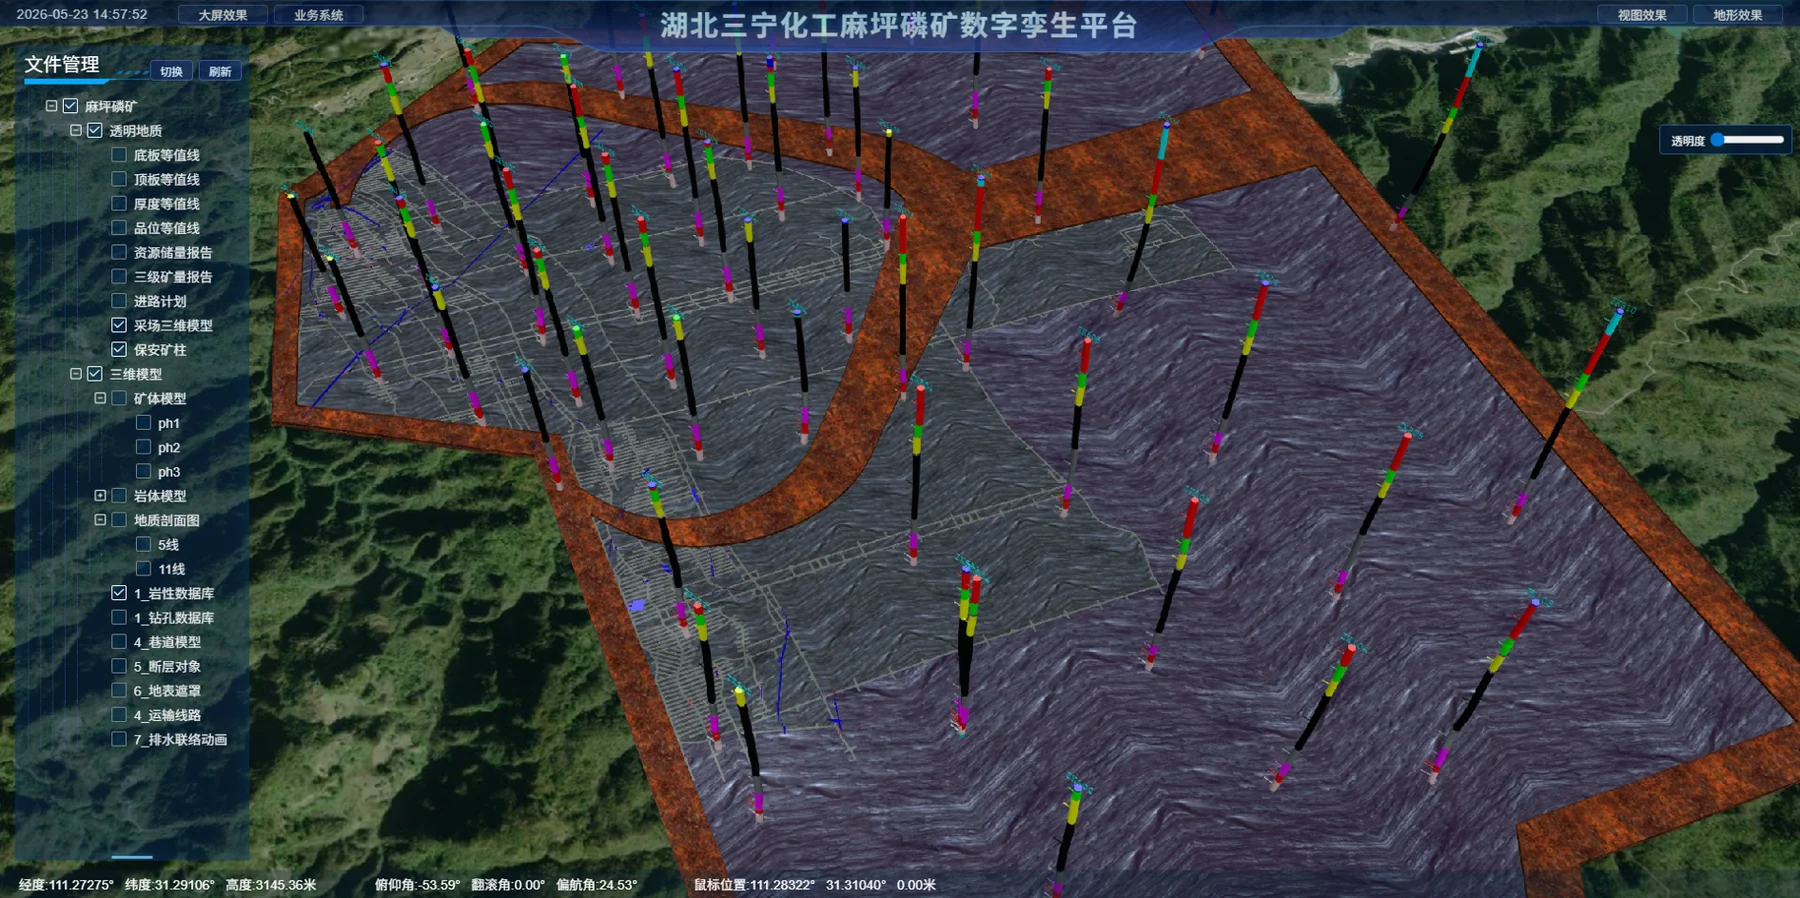Screen dimensions: 1800x898
Task: Collapse the 透明地质 tree branch
Action: point(76,130)
